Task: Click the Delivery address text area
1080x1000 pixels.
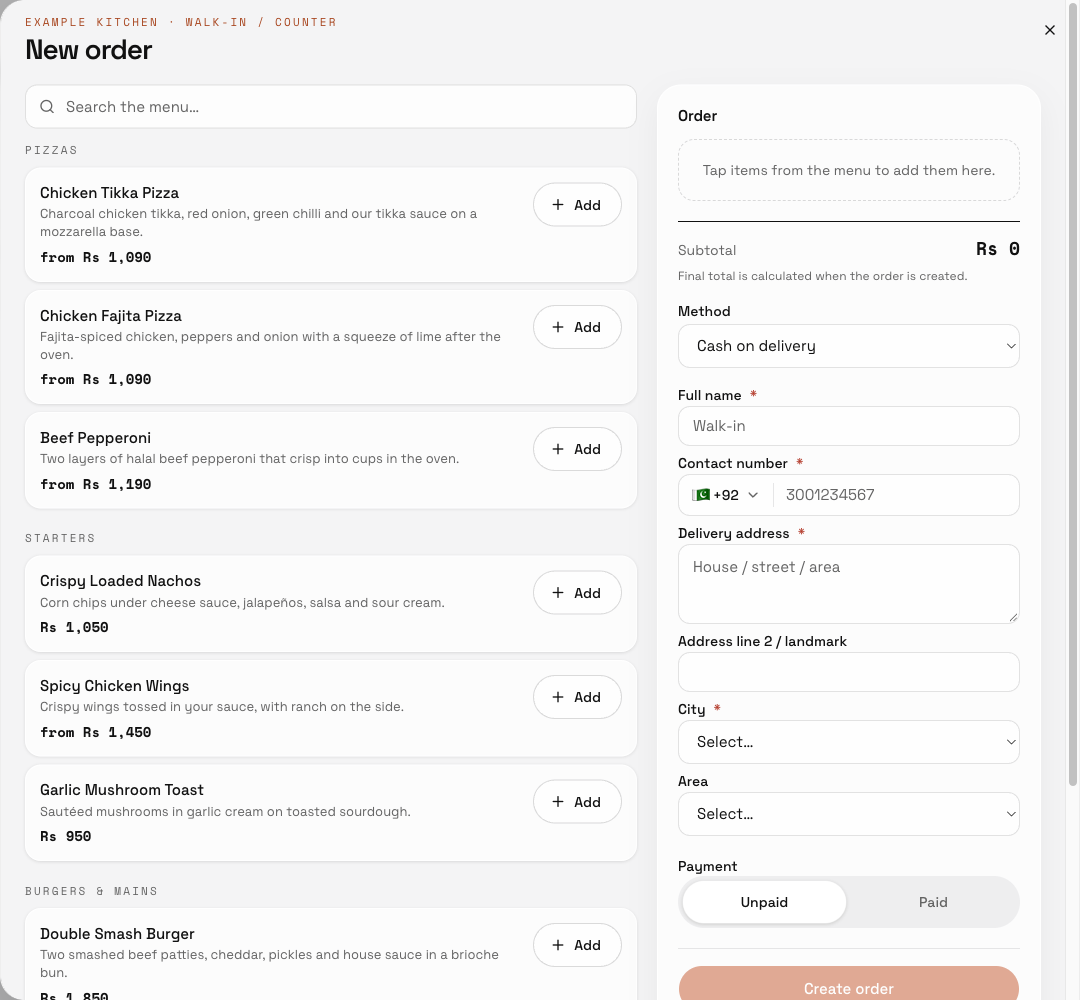Action: (x=849, y=584)
